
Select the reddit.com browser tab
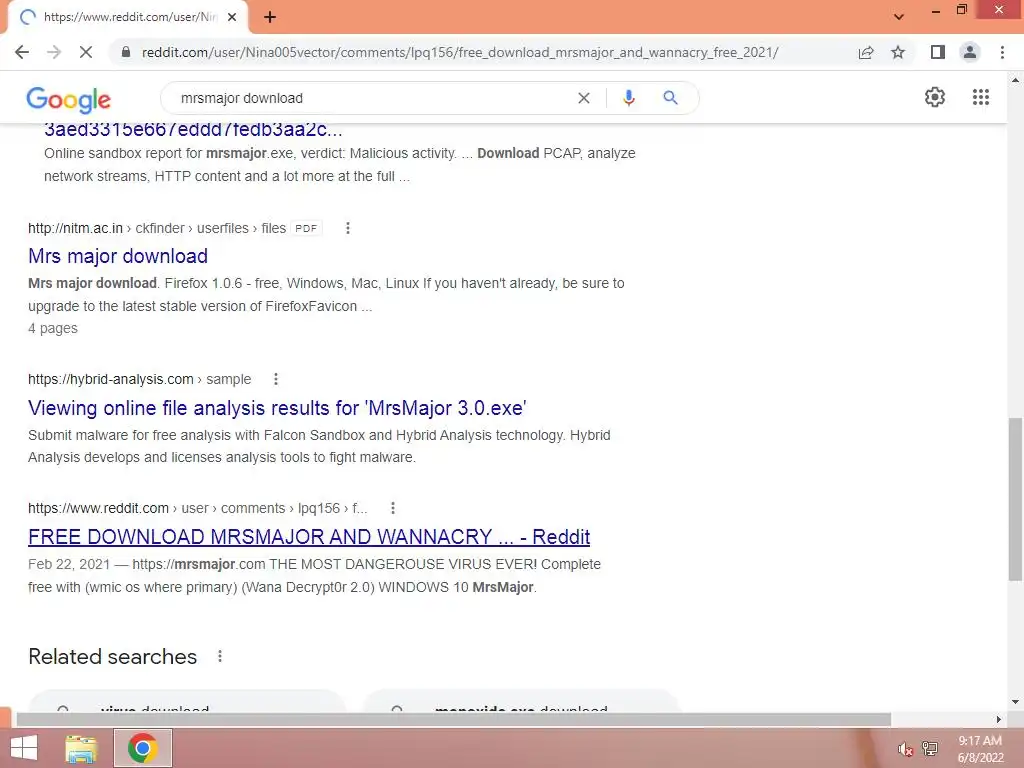coord(127,17)
